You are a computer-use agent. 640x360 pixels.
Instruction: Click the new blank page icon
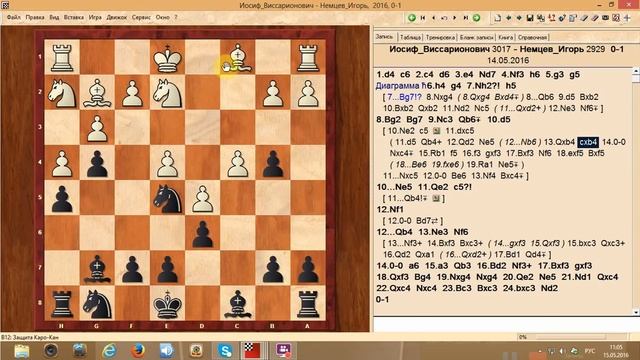tap(498, 18)
